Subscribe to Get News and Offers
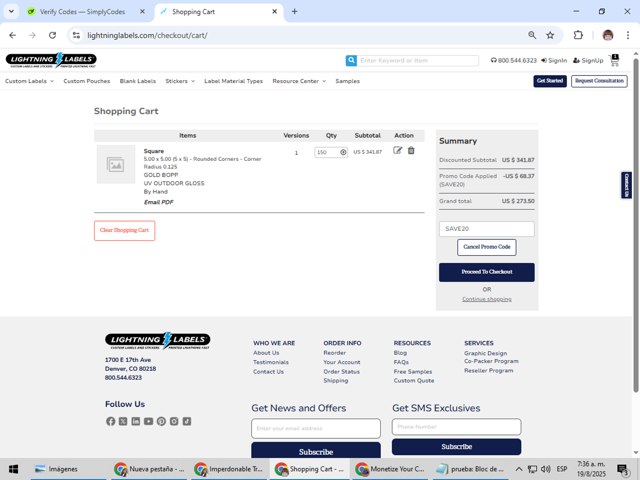The height and width of the screenshot is (480, 640). pos(316,450)
